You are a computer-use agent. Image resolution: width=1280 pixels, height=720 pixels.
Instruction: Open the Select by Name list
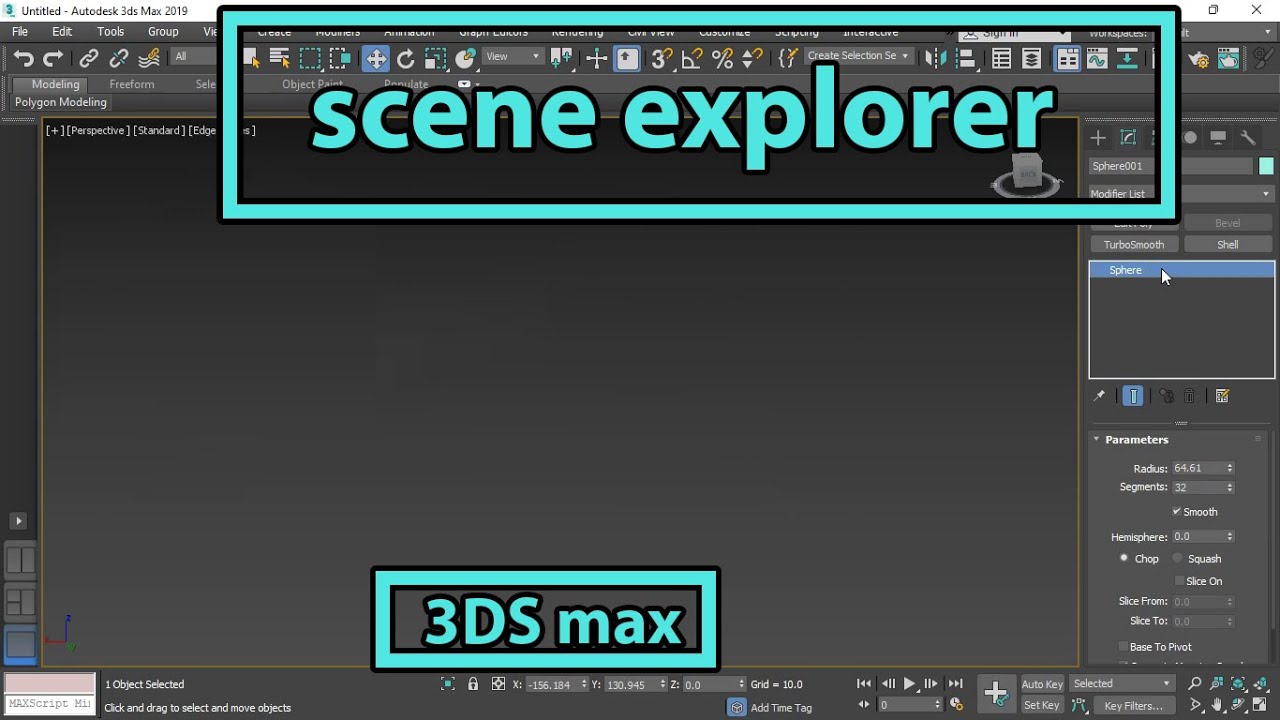280,58
